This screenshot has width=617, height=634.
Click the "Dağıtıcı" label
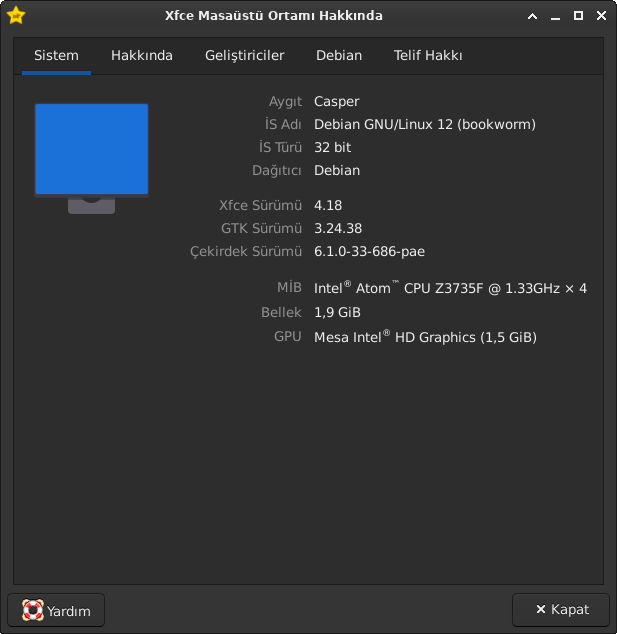click(277, 171)
